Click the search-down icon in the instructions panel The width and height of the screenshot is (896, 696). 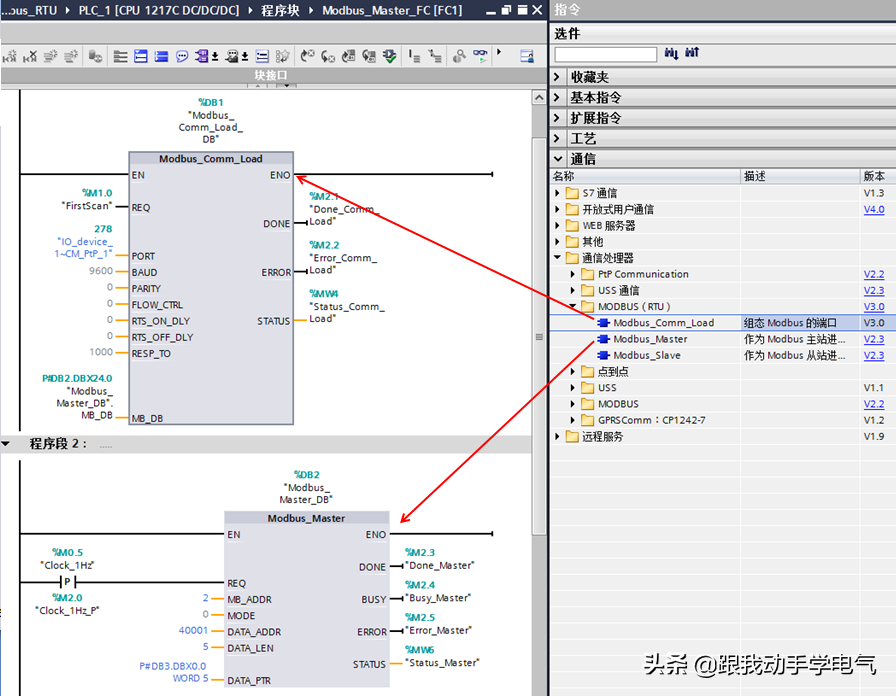pos(671,53)
